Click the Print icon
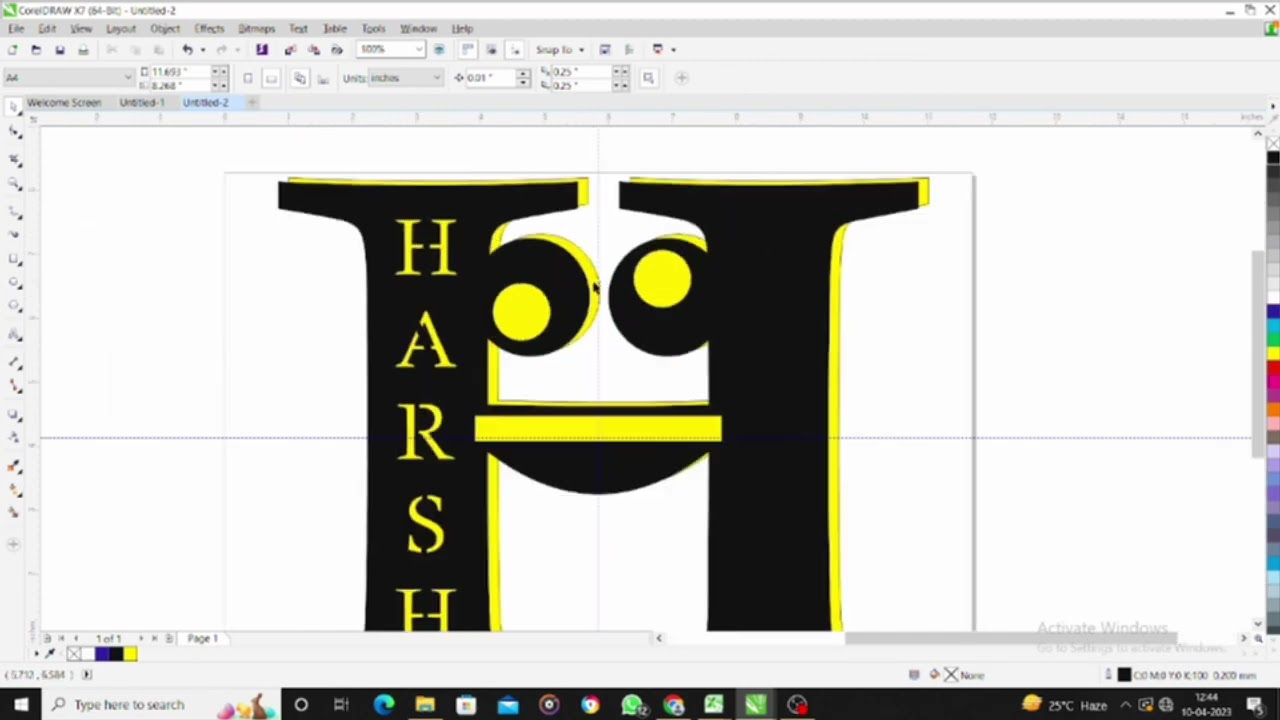The image size is (1280, 720). point(84,50)
